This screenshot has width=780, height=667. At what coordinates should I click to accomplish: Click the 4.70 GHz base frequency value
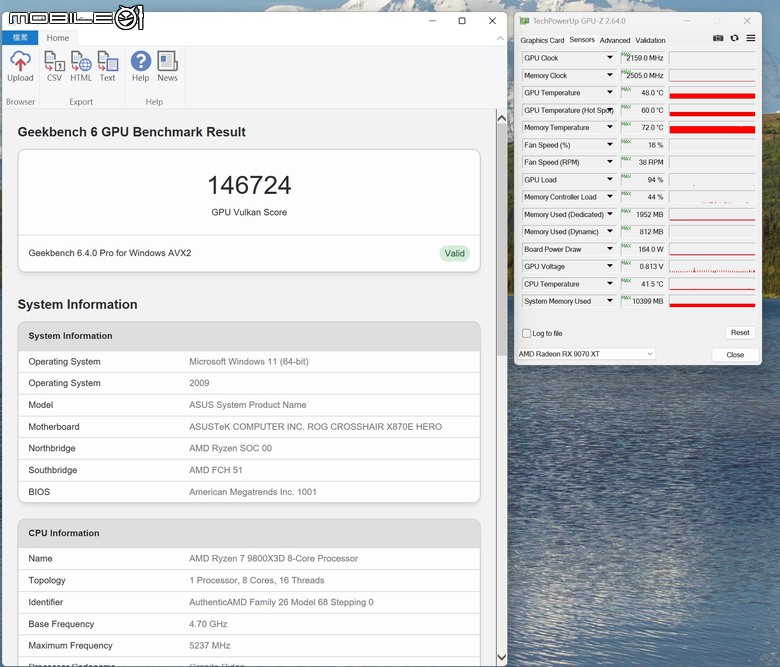pyautogui.click(x=208, y=624)
